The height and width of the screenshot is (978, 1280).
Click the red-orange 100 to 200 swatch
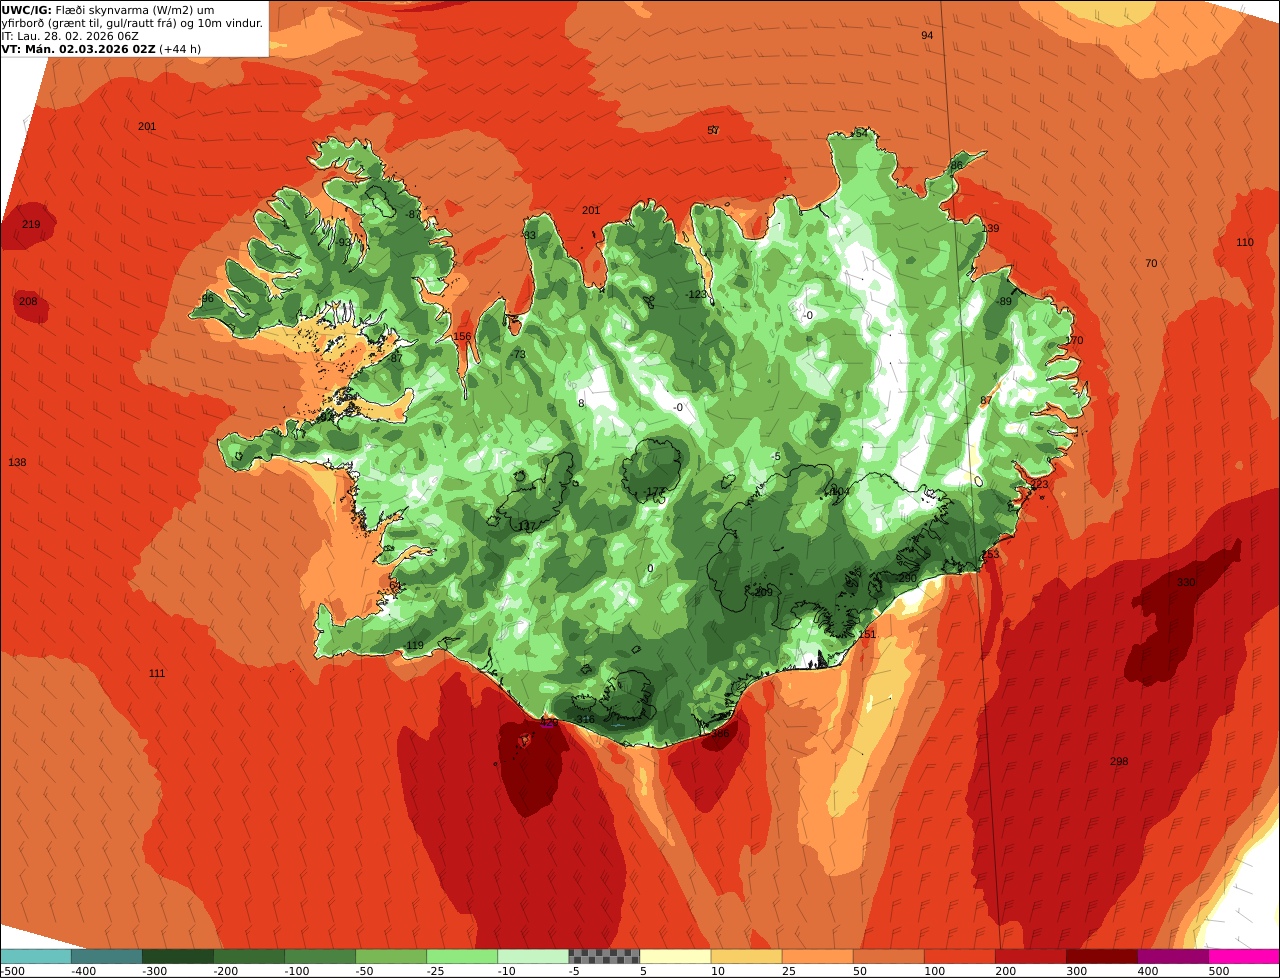958,956
